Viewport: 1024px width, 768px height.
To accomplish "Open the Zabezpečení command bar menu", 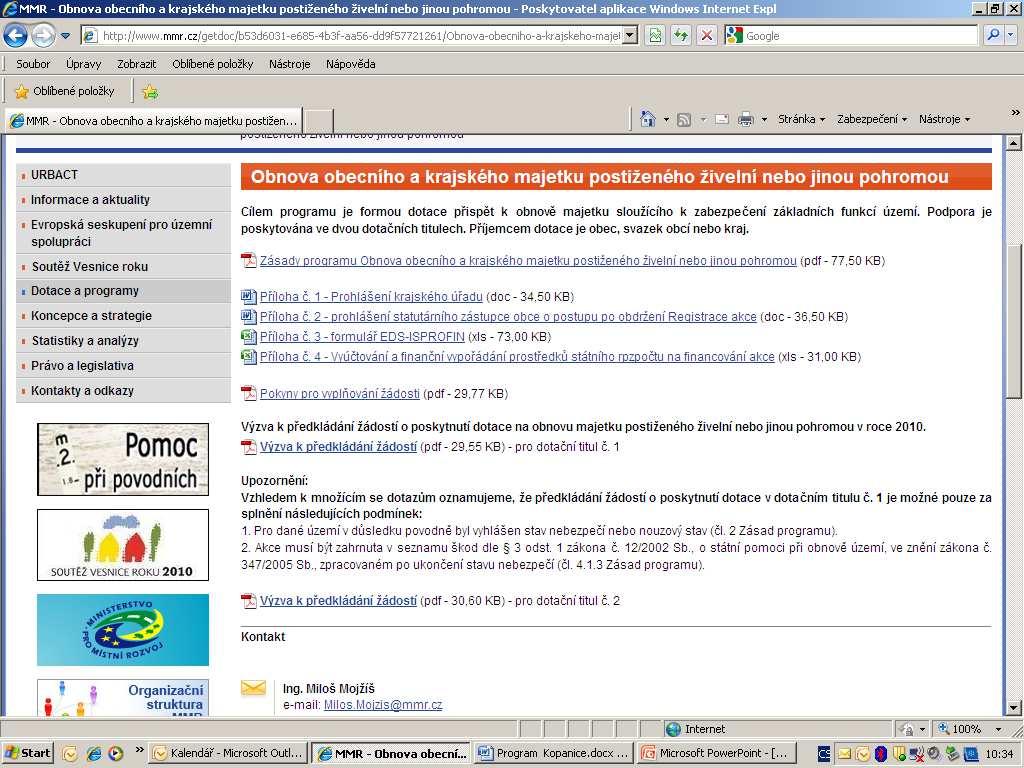I will point(872,120).
